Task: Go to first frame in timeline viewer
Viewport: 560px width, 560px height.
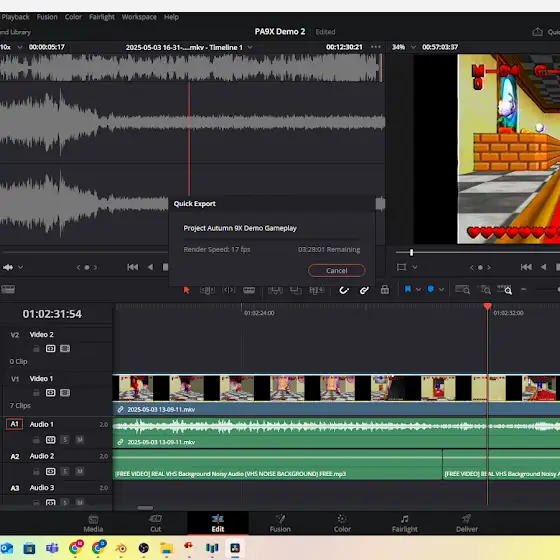Action: tap(526, 267)
